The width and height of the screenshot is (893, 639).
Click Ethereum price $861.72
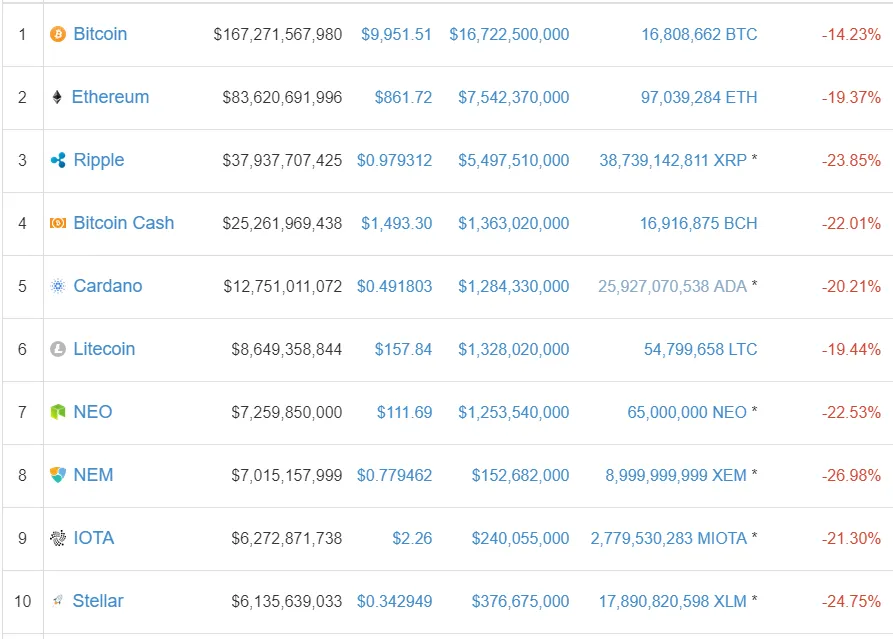pyautogui.click(x=403, y=98)
